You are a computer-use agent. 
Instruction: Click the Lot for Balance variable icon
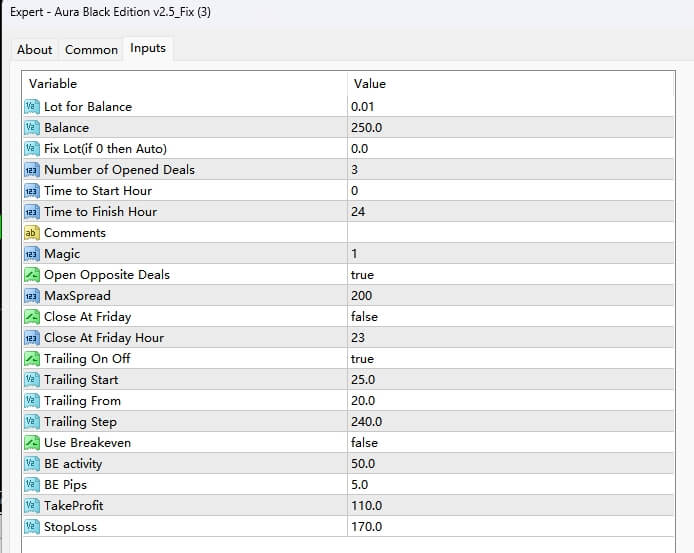31,107
